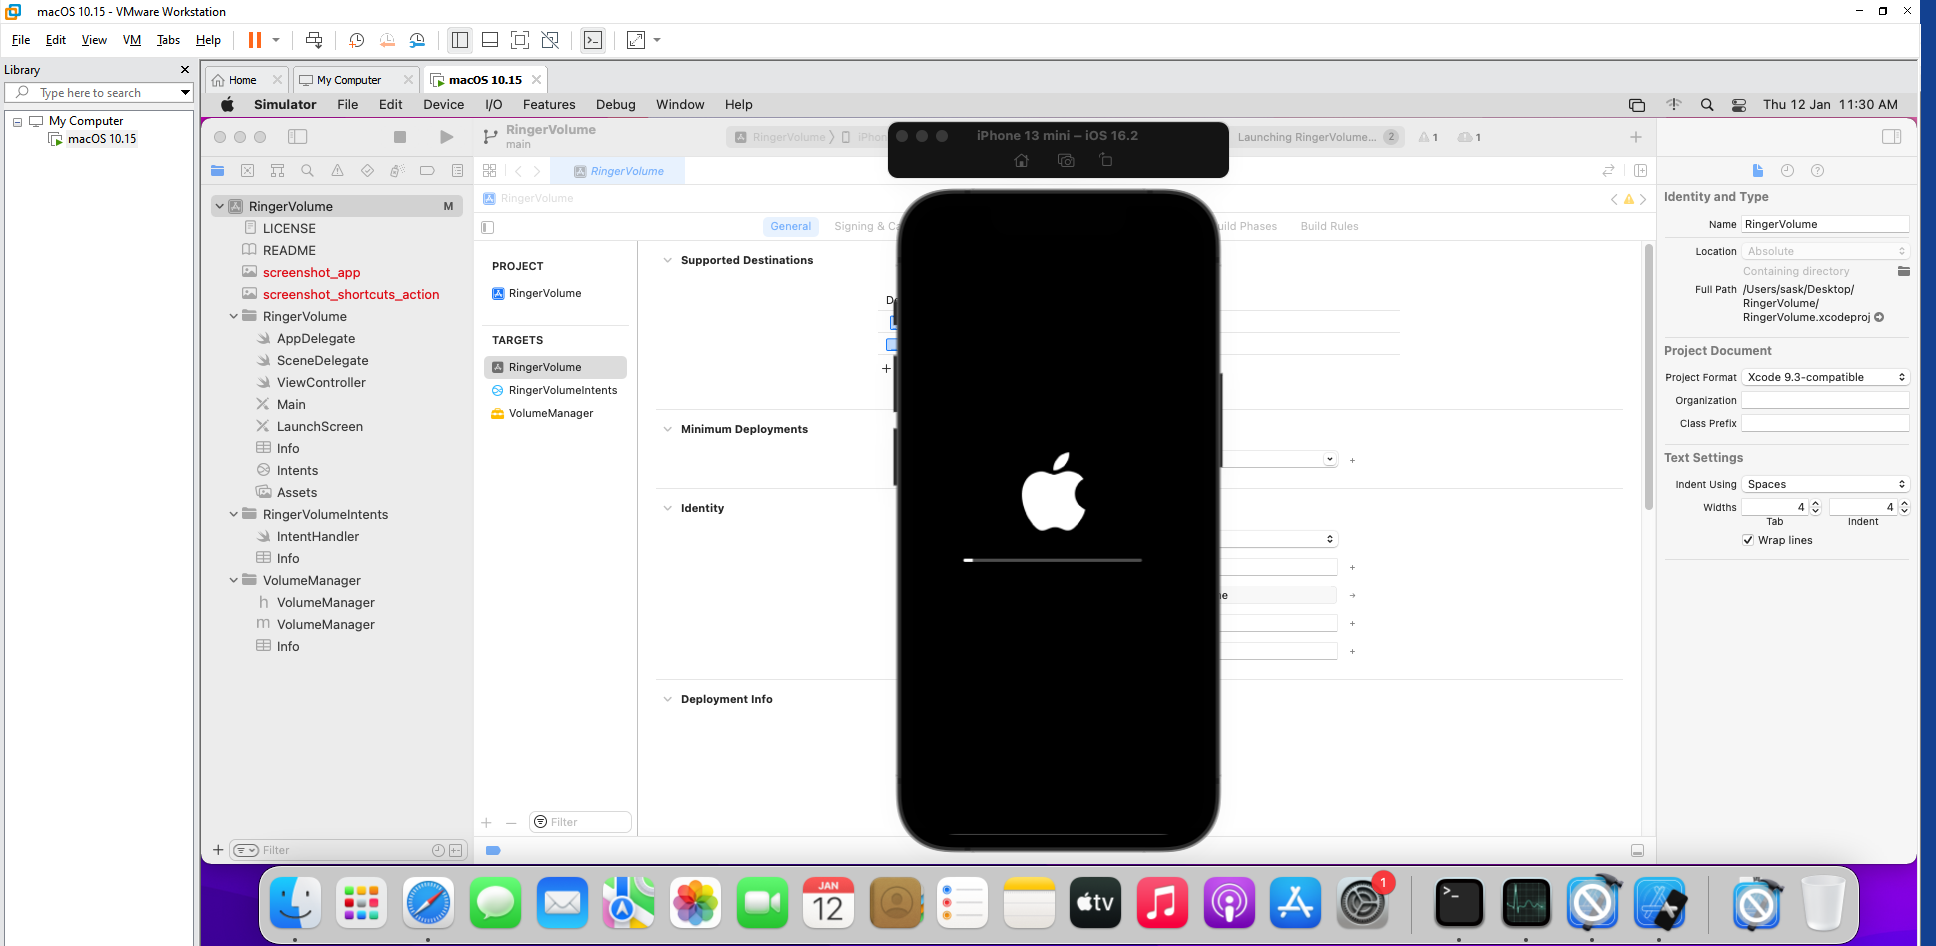Screen dimensions: 1936x946
Task: Collapse the Deployment Info section
Action: (668, 699)
